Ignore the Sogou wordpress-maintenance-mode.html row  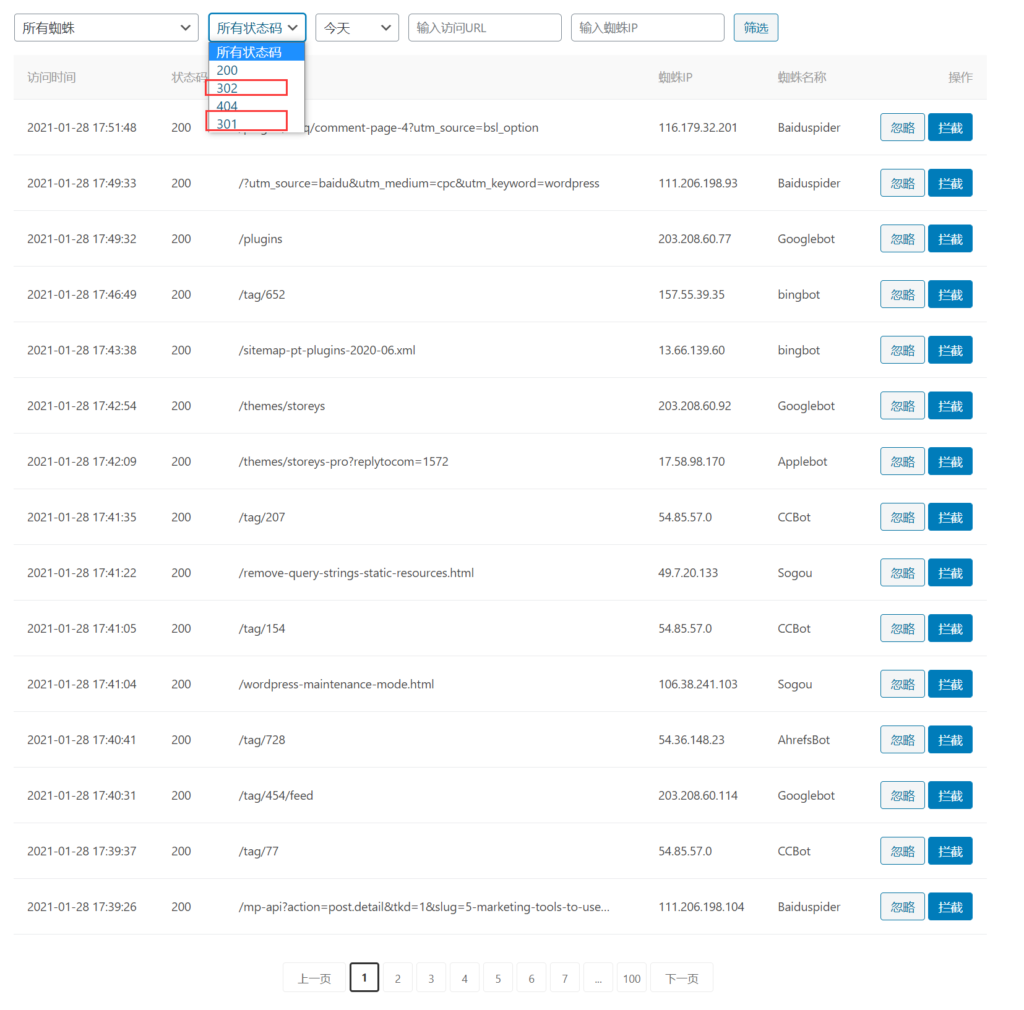click(x=902, y=684)
